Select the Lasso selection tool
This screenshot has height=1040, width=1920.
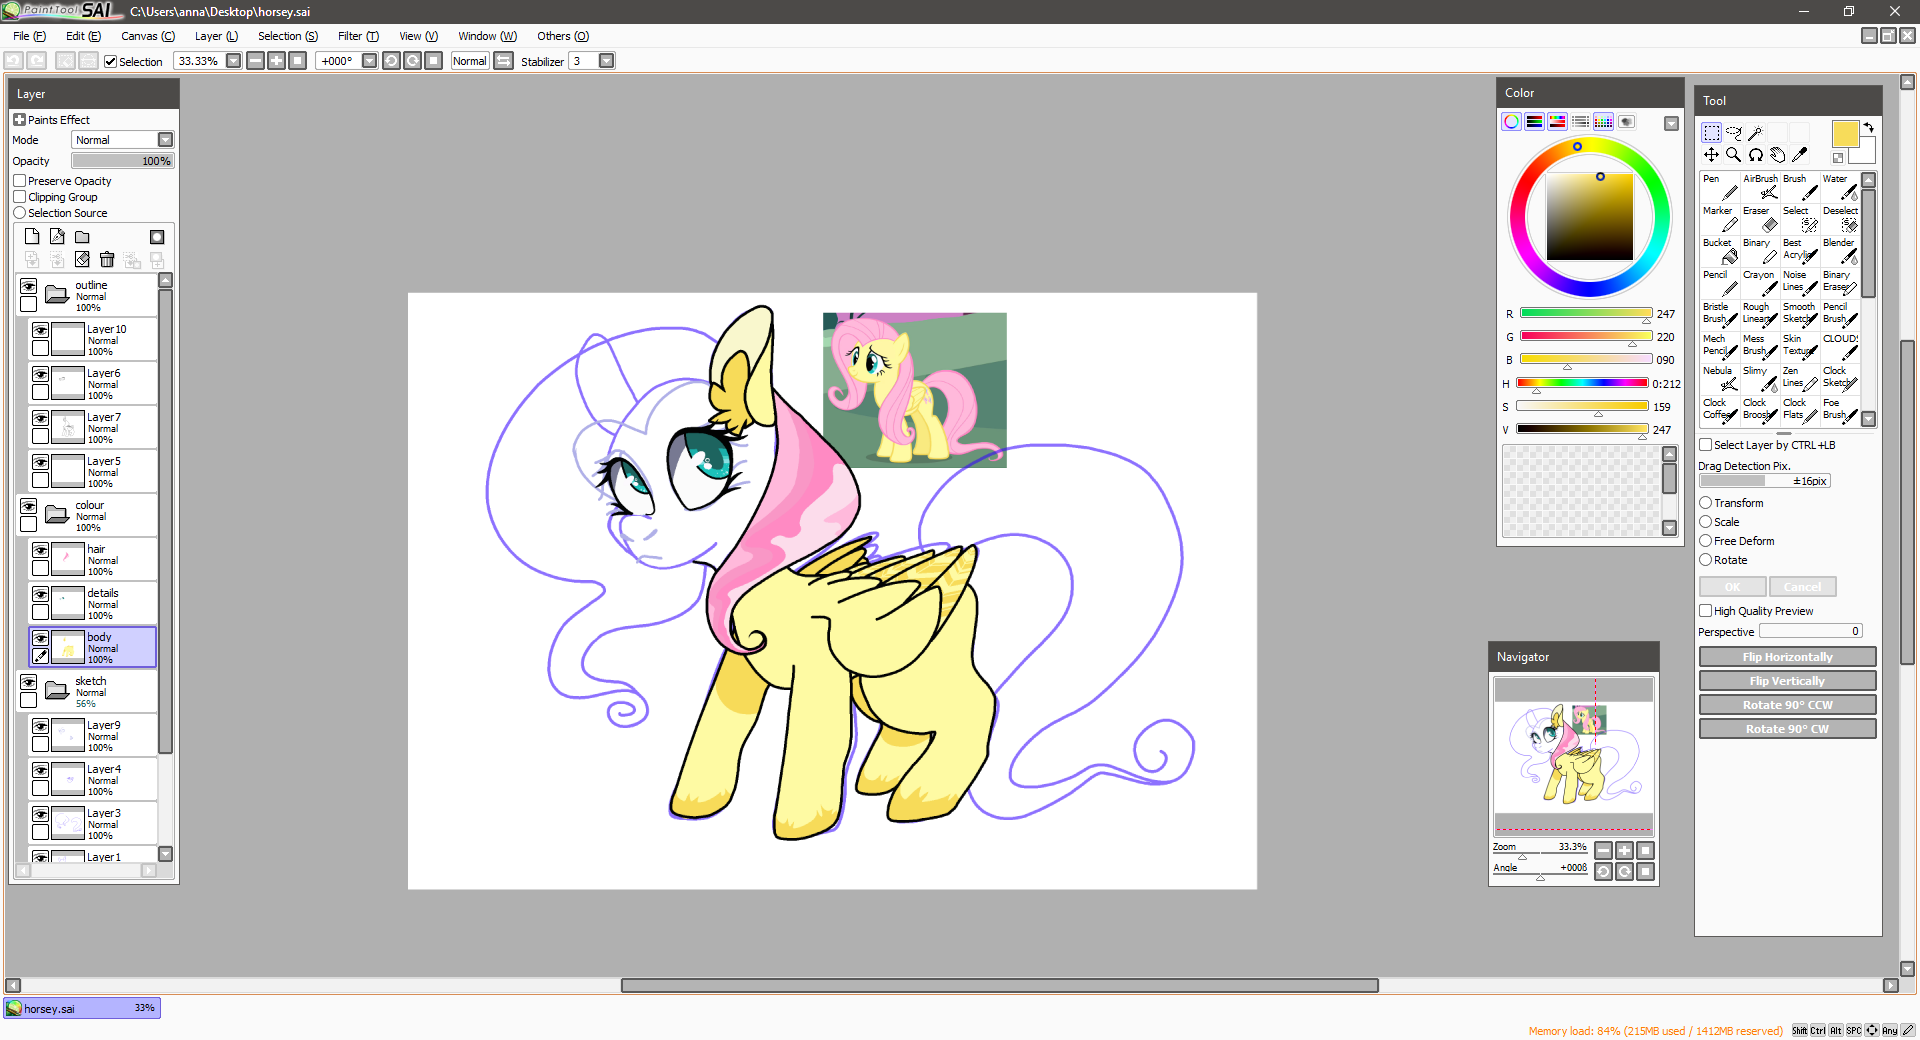coord(1733,133)
